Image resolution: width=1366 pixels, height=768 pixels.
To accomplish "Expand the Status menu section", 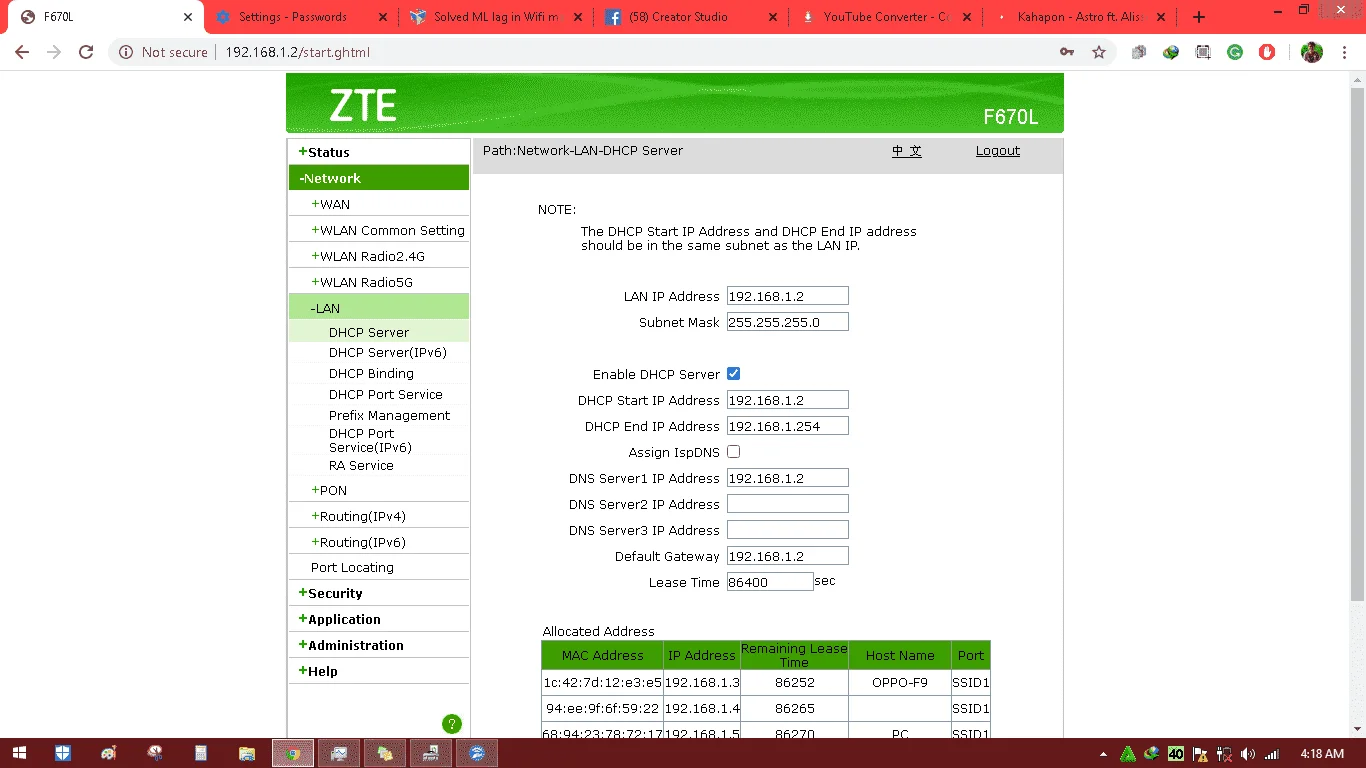I will [x=324, y=152].
